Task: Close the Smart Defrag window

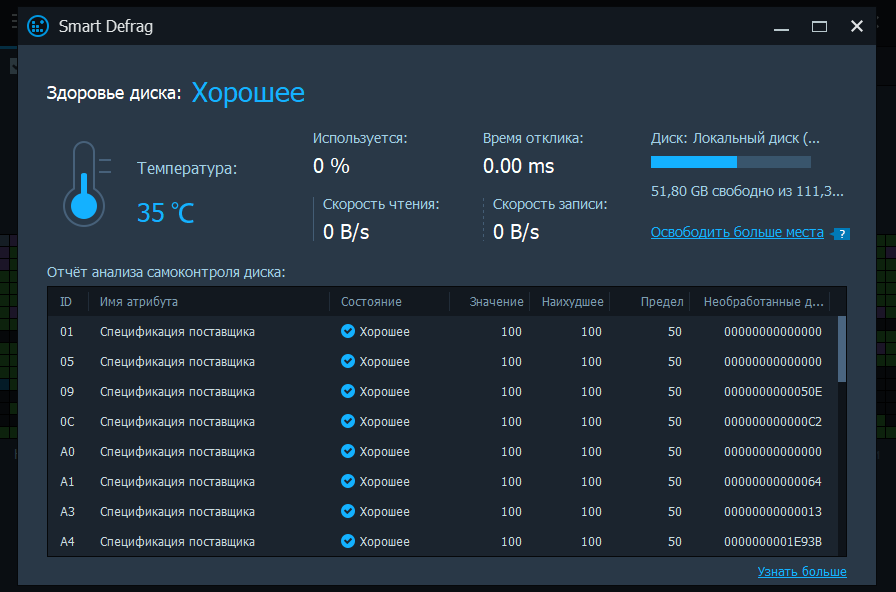Action: (x=857, y=26)
